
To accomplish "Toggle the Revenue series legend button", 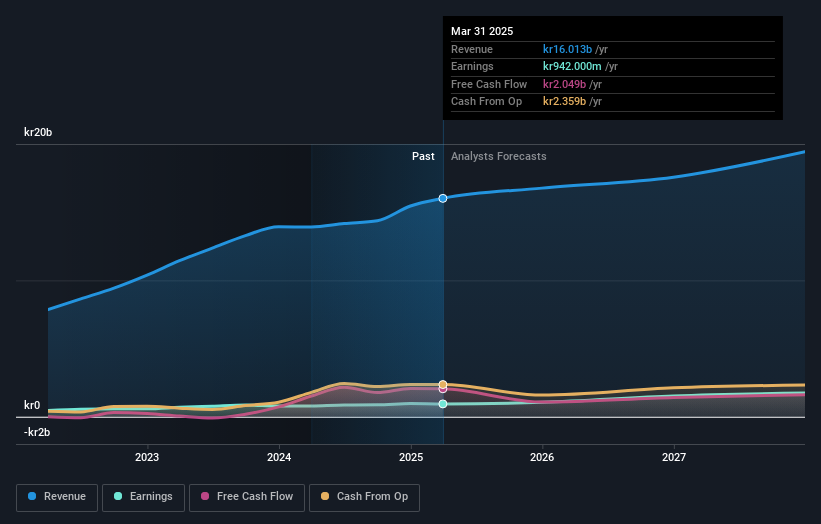I will [57, 497].
